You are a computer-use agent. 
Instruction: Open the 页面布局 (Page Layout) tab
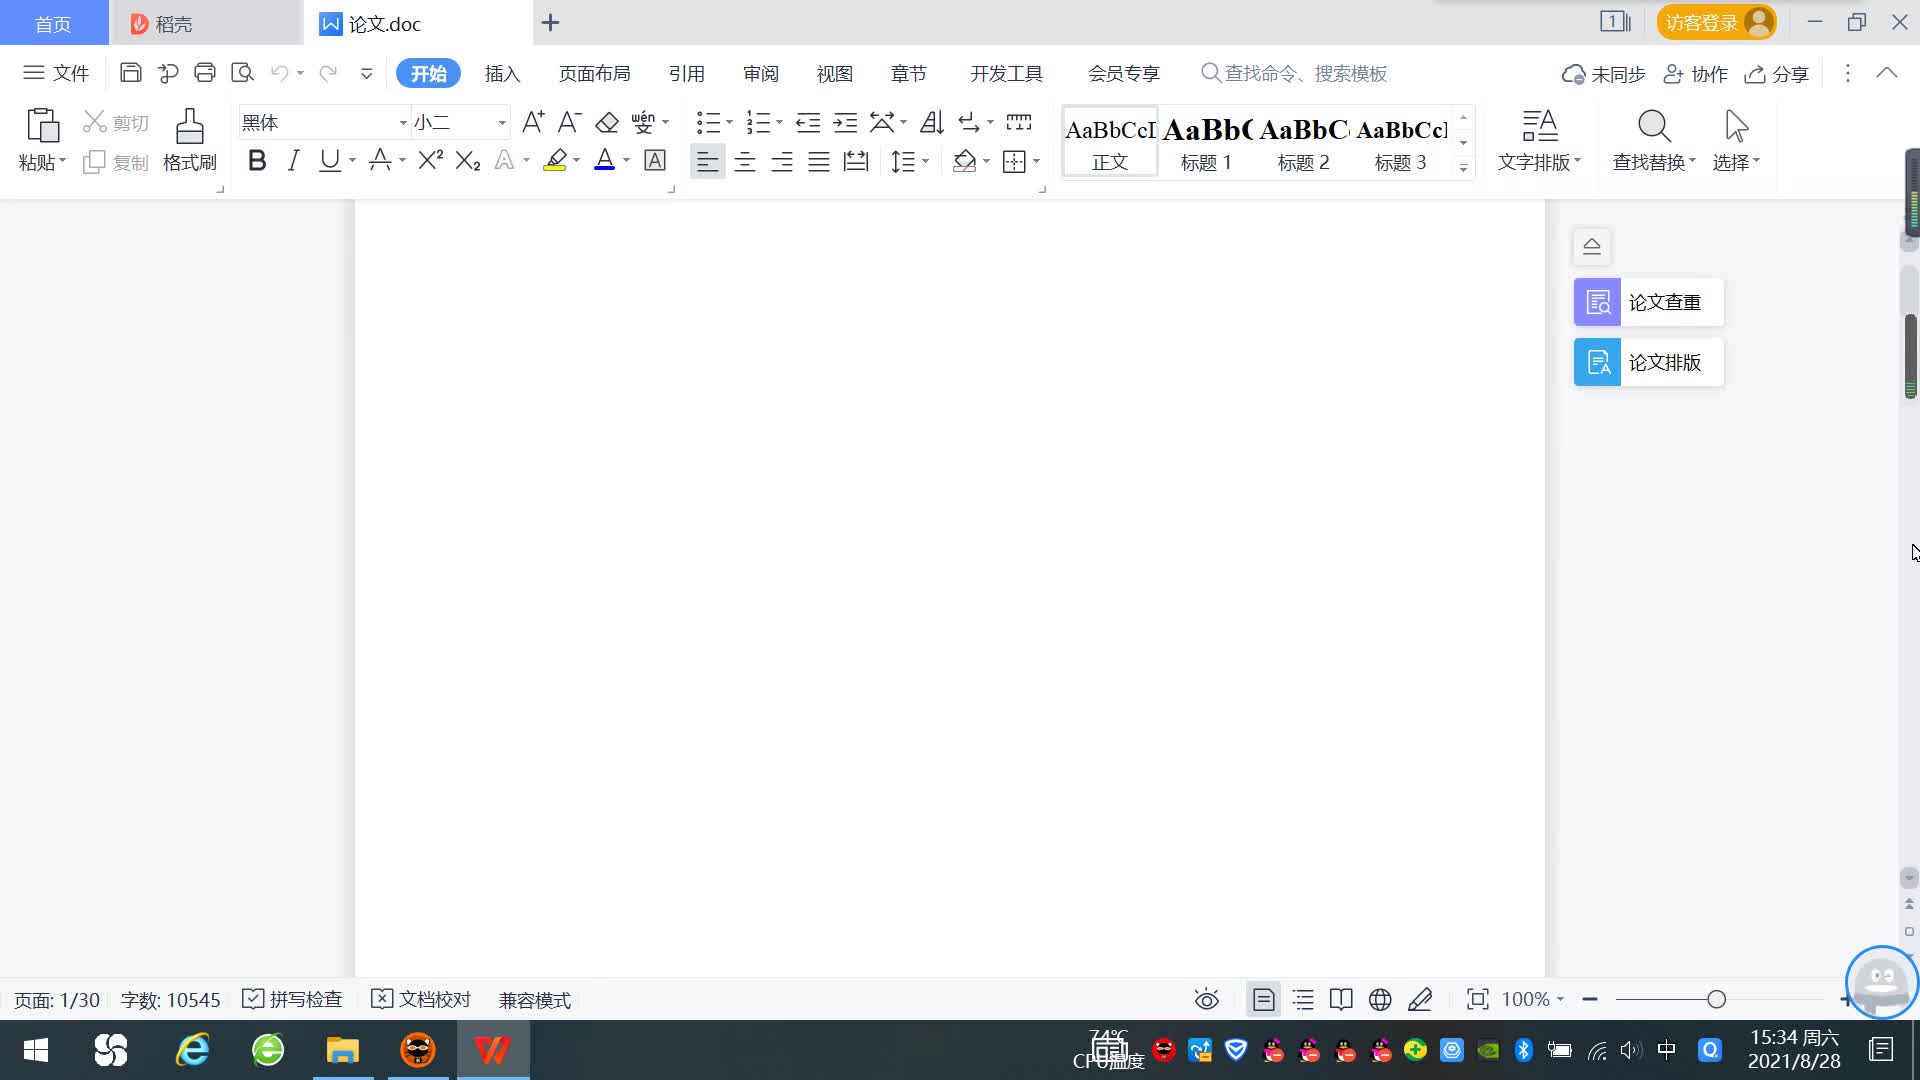594,74
